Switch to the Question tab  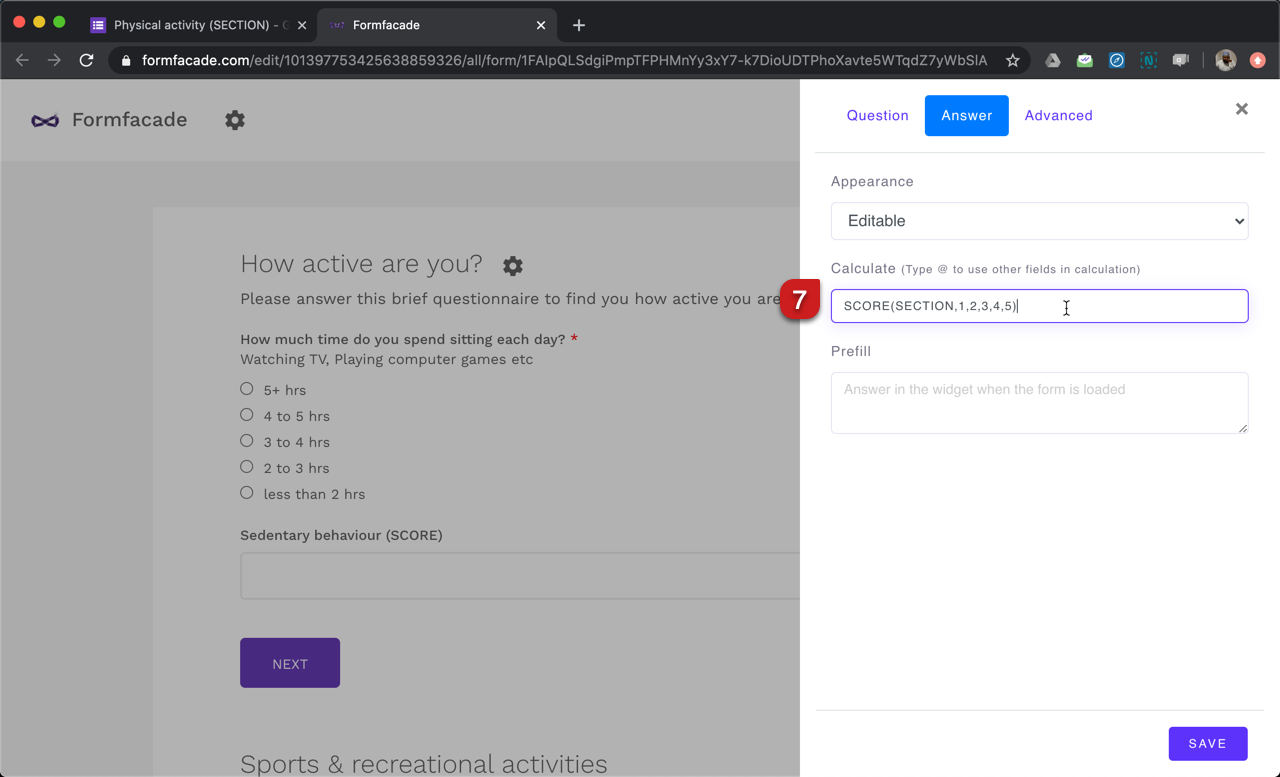click(877, 115)
